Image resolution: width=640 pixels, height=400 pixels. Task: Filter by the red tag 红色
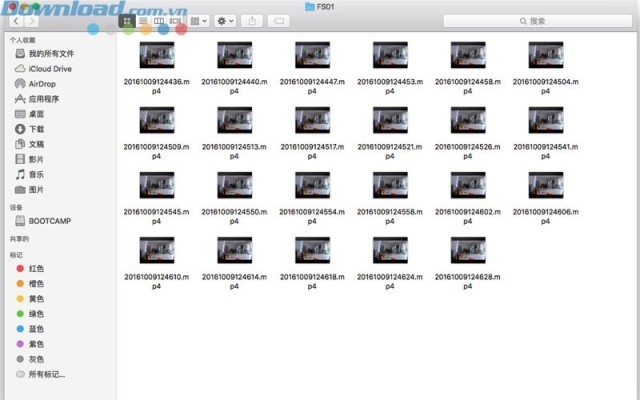36,269
